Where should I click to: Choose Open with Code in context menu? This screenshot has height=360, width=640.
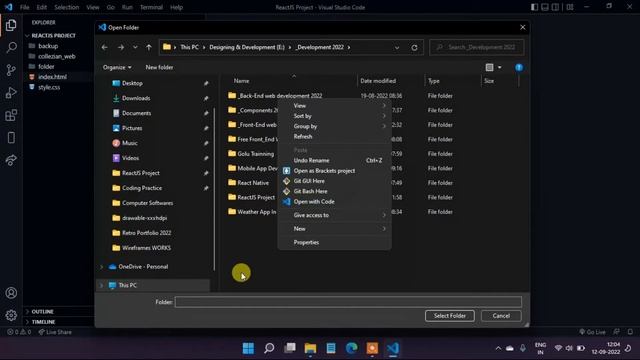point(314,202)
